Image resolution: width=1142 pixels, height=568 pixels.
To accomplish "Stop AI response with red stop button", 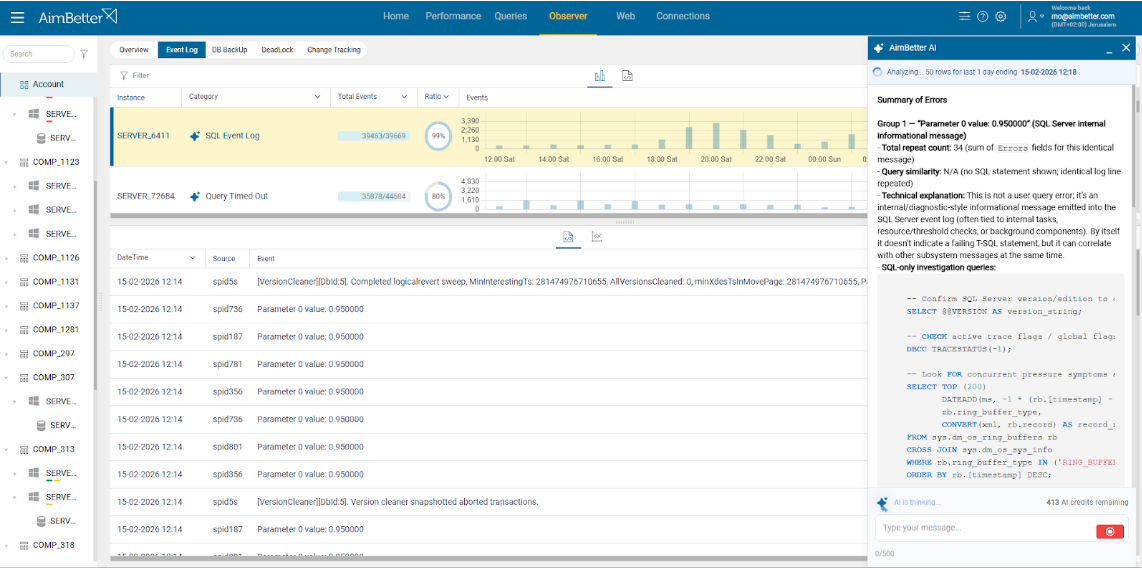I will 1110,531.
